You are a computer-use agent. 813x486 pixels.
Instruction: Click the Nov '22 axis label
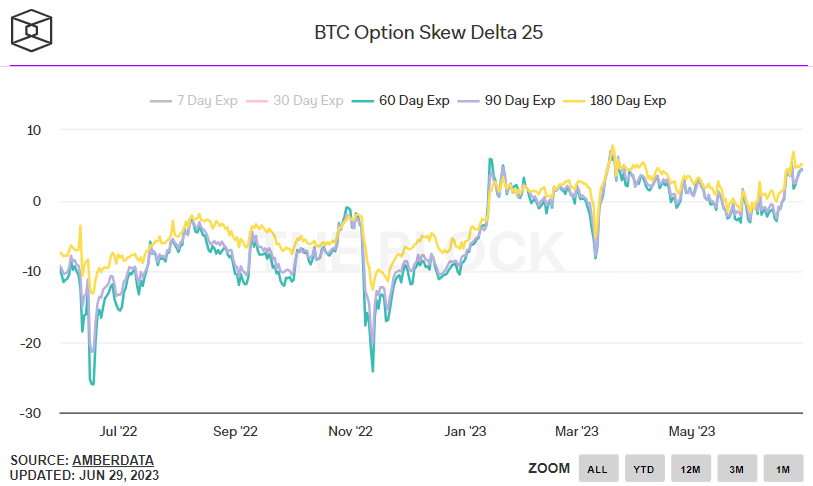(x=351, y=432)
